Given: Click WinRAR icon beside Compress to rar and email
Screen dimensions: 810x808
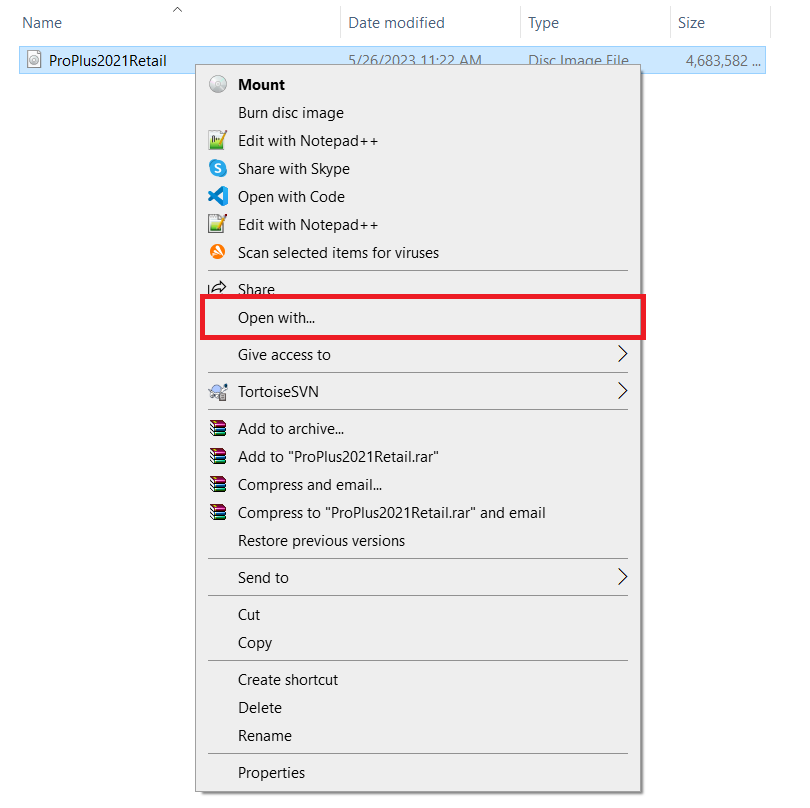Looking at the screenshot, I should [x=218, y=512].
